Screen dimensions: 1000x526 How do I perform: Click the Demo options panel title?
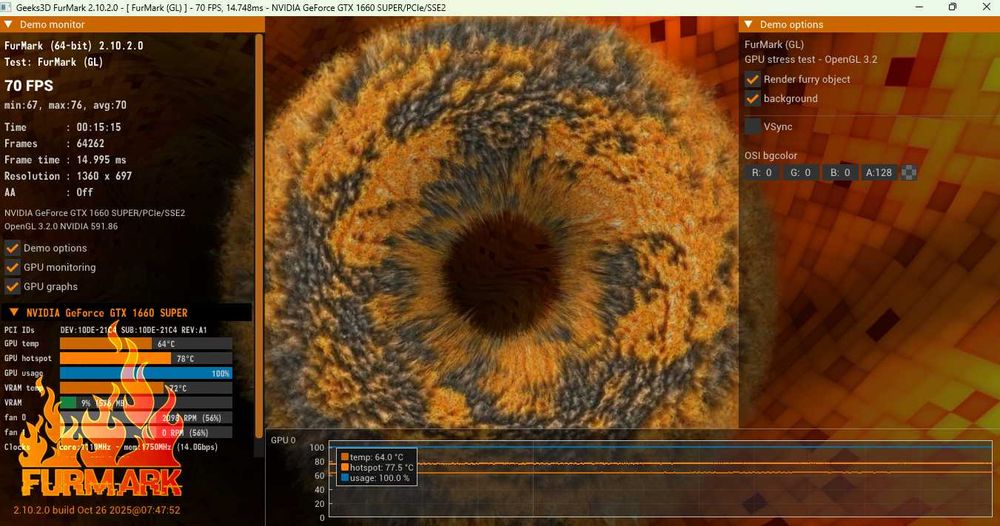click(x=791, y=24)
